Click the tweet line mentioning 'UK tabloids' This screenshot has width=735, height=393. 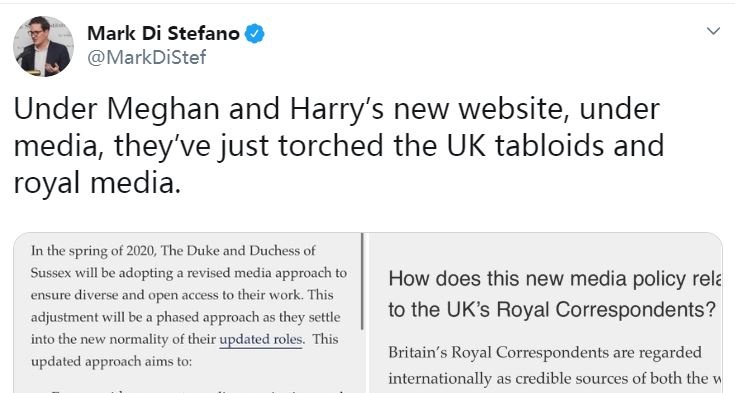(339, 145)
